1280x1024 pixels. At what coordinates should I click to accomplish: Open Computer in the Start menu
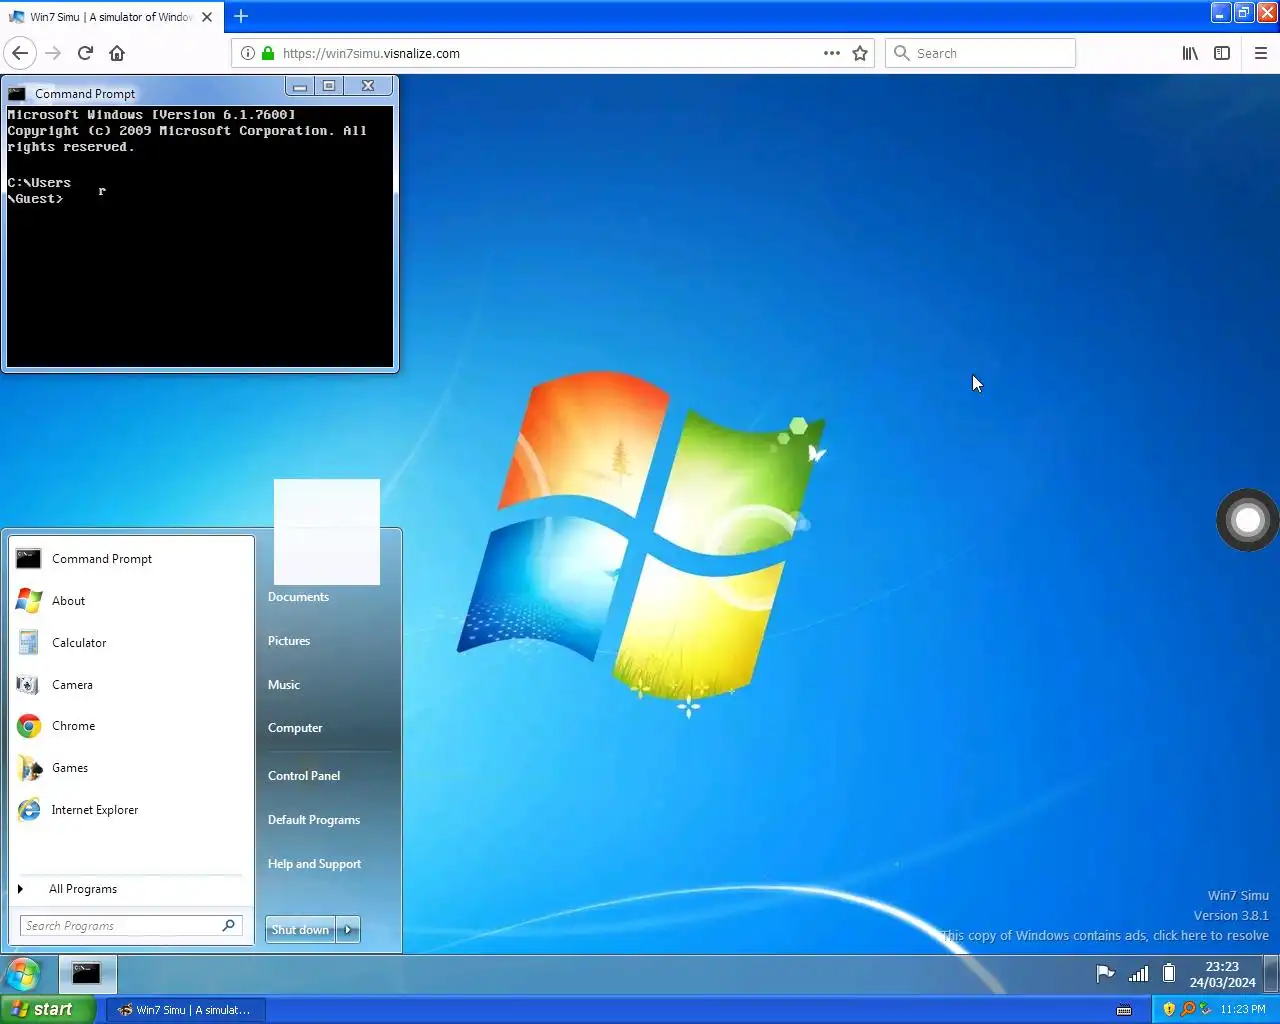[x=295, y=728]
